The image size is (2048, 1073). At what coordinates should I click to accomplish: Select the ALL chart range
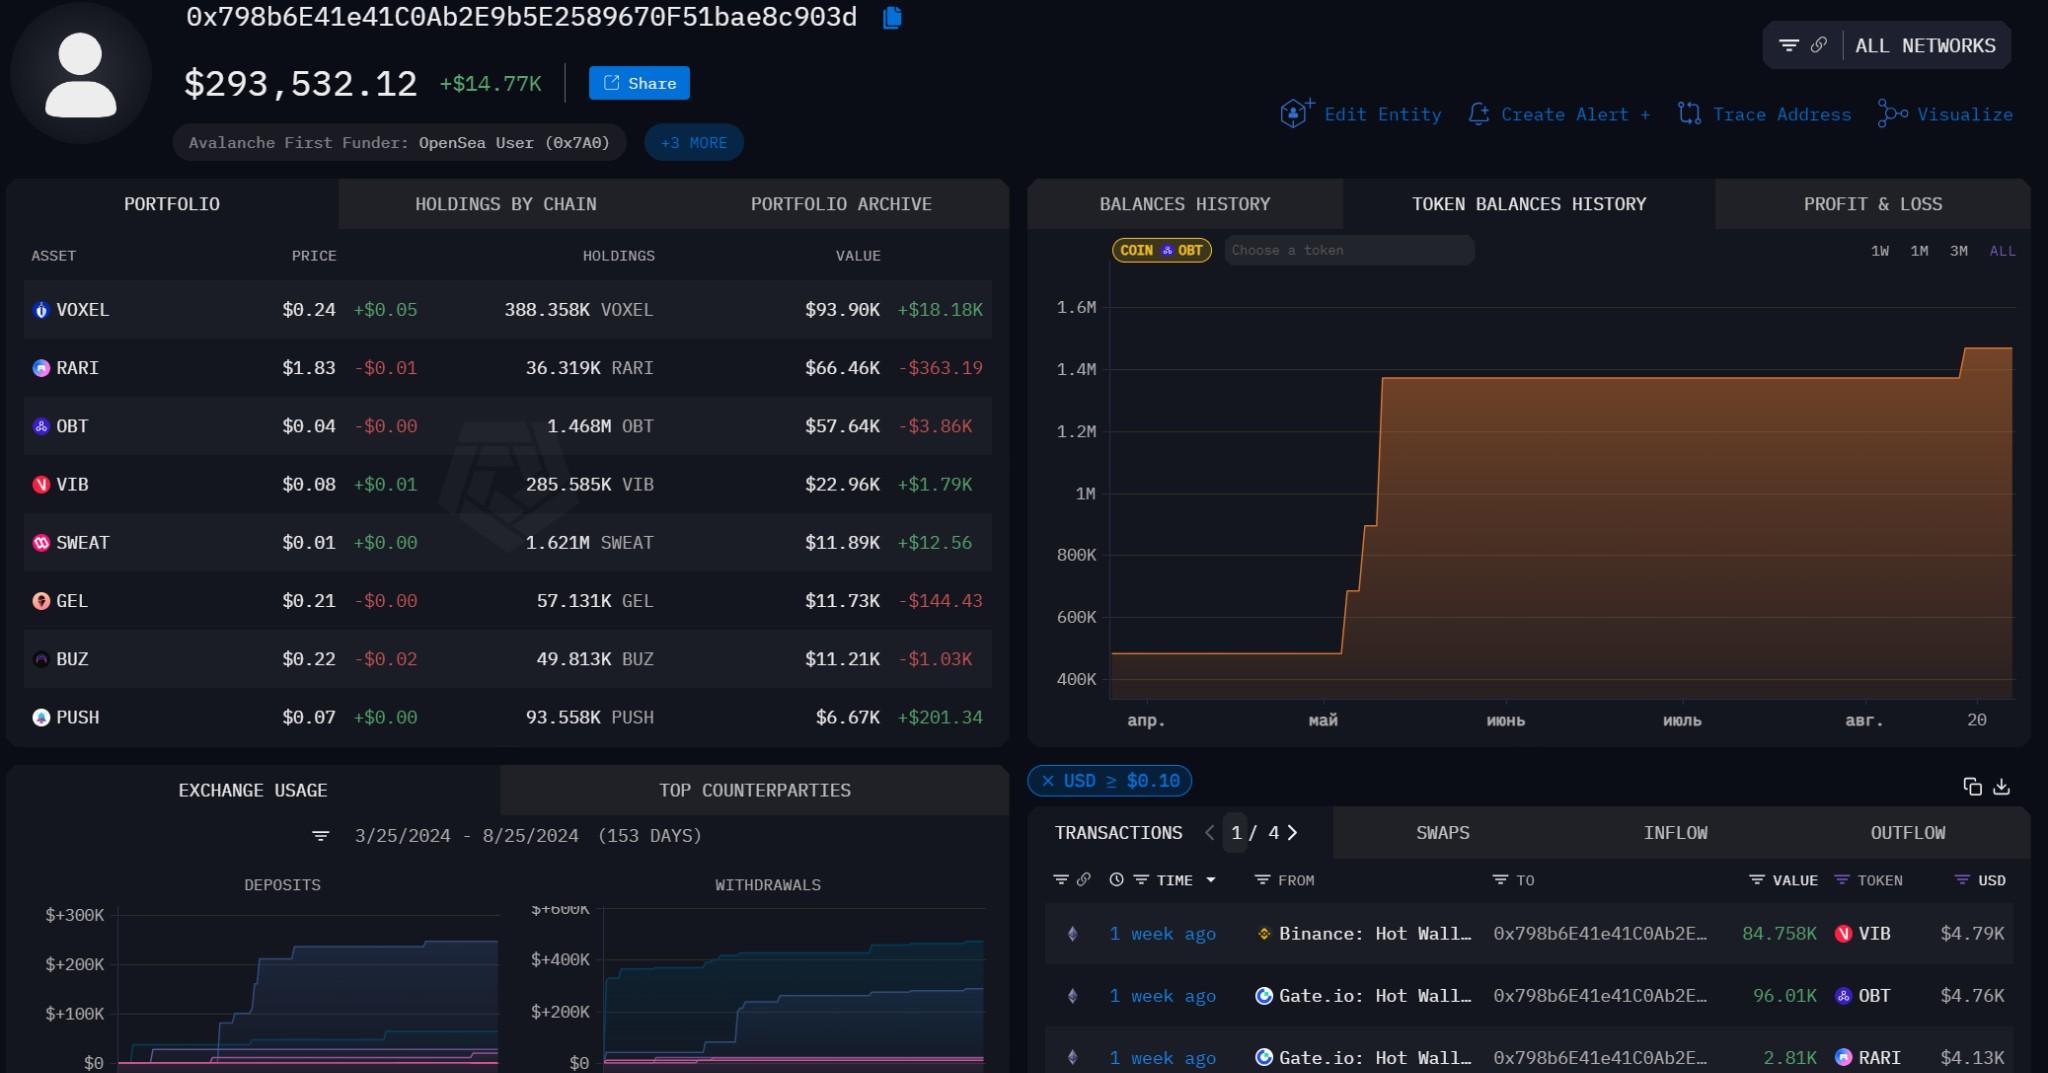(x=2002, y=251)
